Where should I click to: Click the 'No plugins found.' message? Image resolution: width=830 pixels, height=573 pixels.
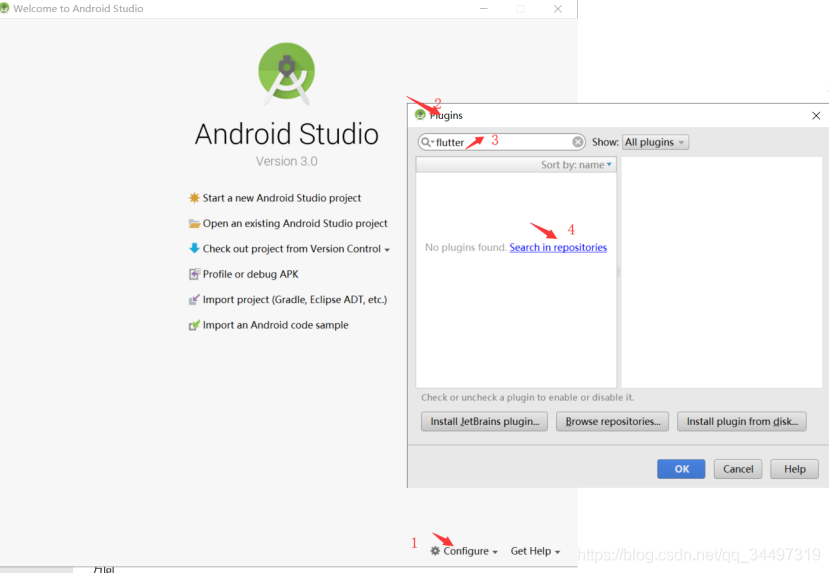466,247
